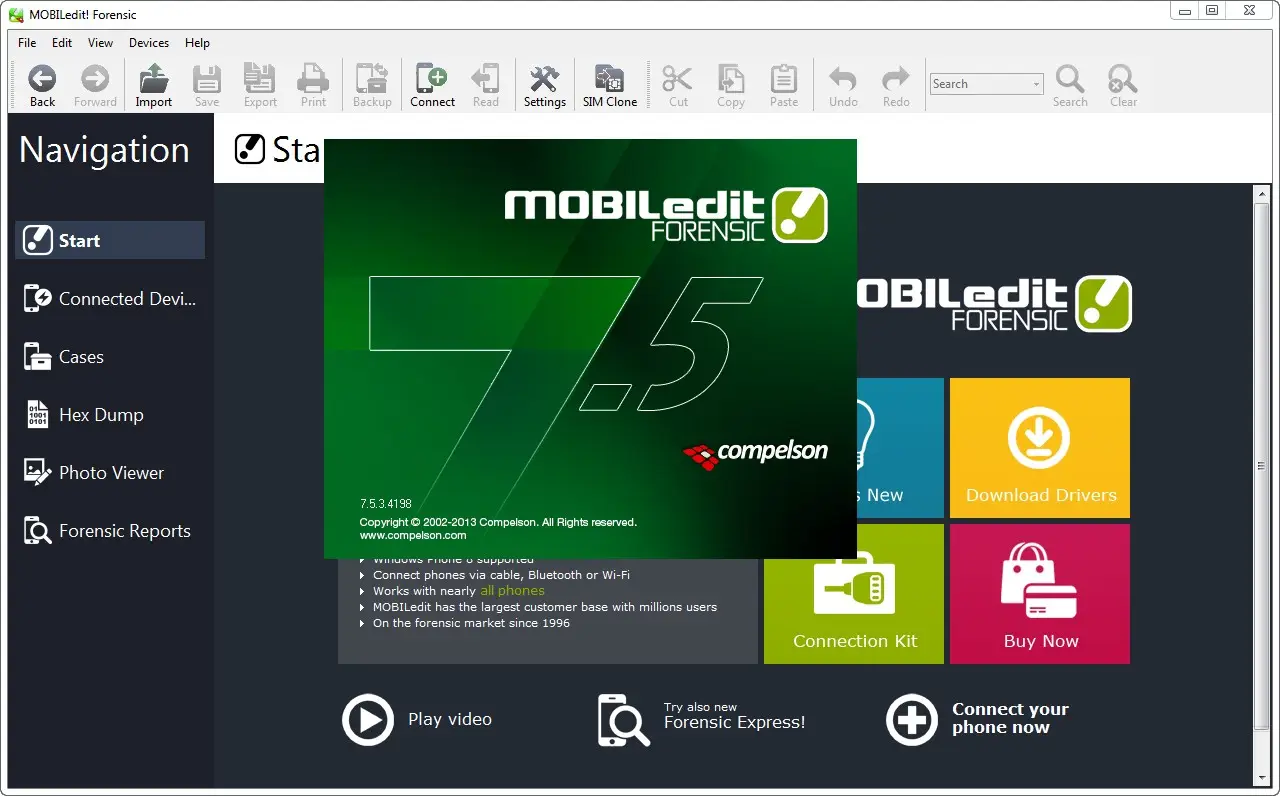This screenshot has height=796, width=1280.
Task: Click www.compelson.com on splash screen
Action: 413,535
